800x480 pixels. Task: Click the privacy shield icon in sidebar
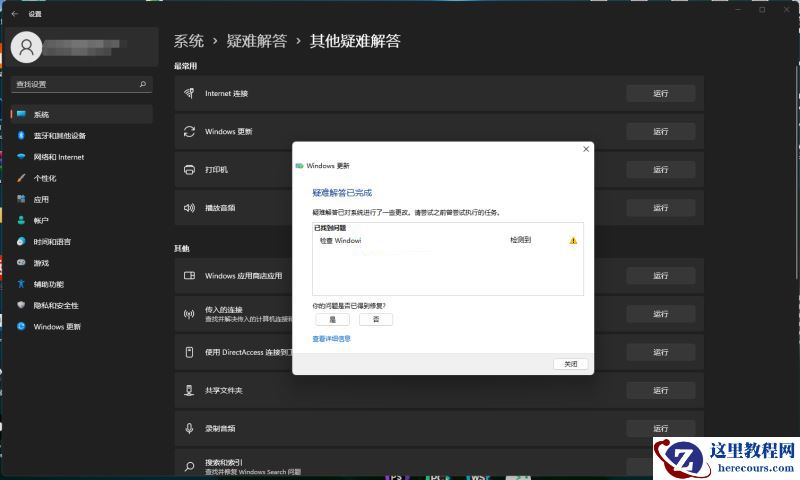pos(21,305)
